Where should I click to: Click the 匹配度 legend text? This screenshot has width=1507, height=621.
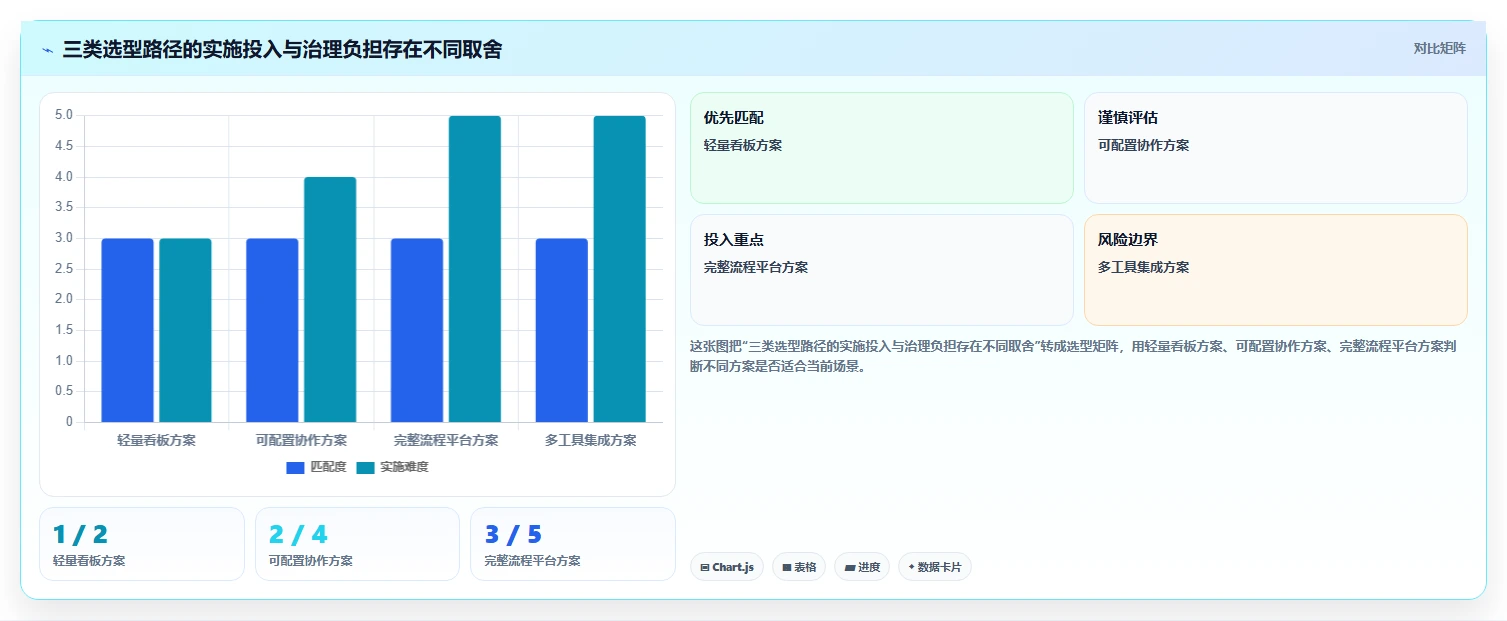[x=328, y=467]
